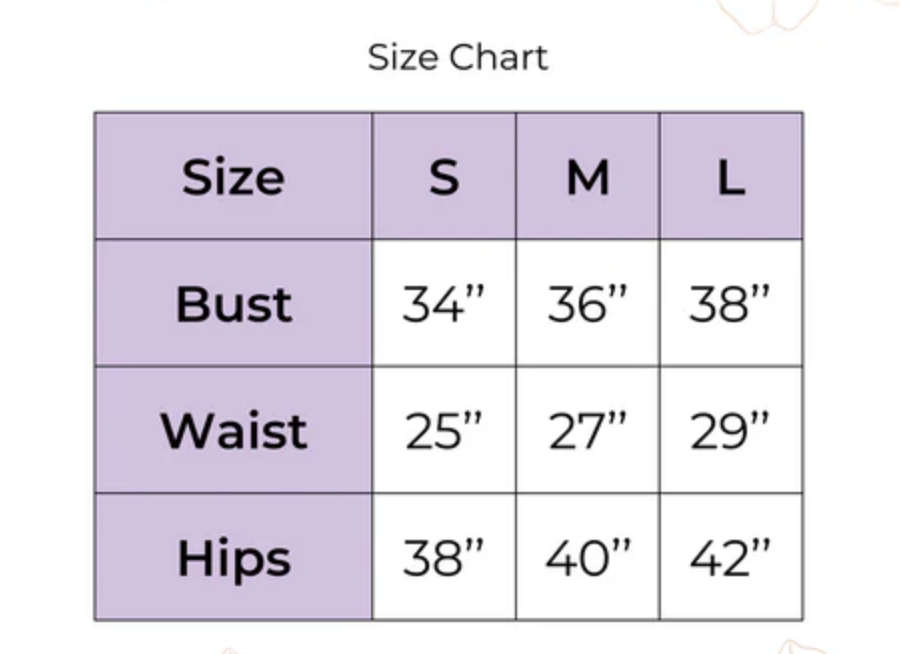The width and height of the screenshot is (904, 654).
Task: Select the L column header
Action: pyautogui.click(x=731, y=176)
